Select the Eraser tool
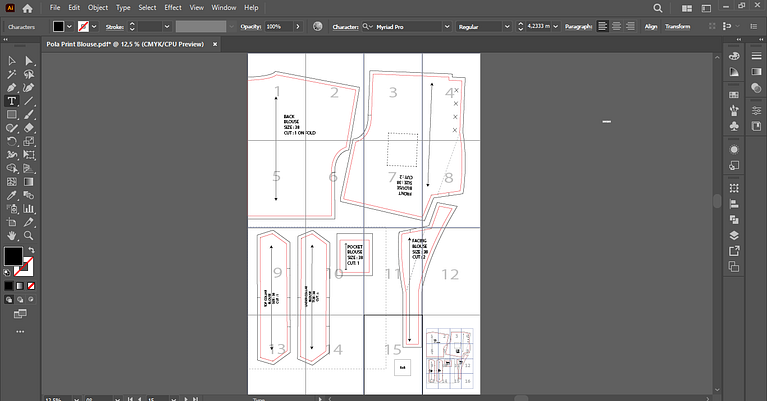 coord(28,128)
